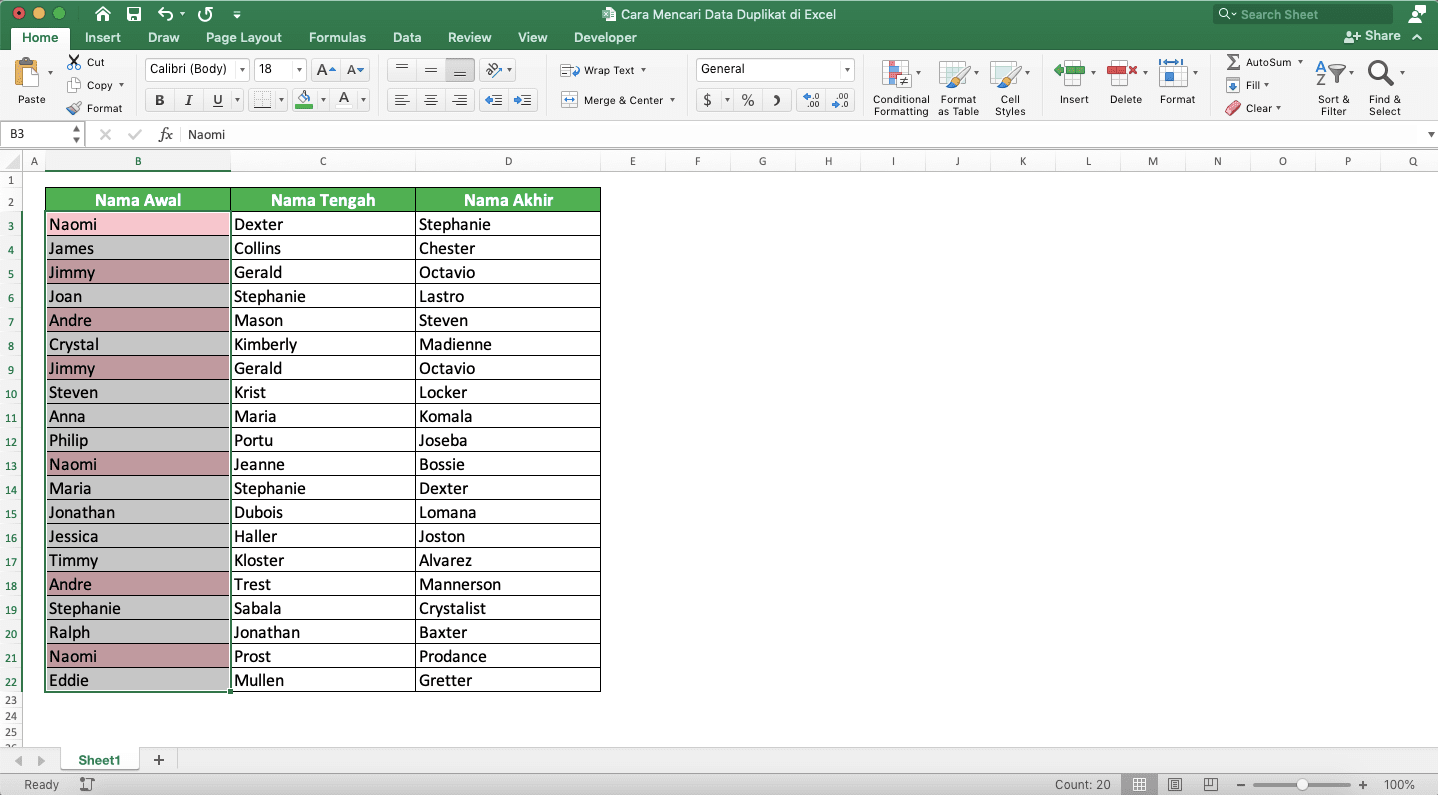Click the Save disk icon in the title bar
The width and height of the screenshot is (1438, 795).
coord(134,14)
